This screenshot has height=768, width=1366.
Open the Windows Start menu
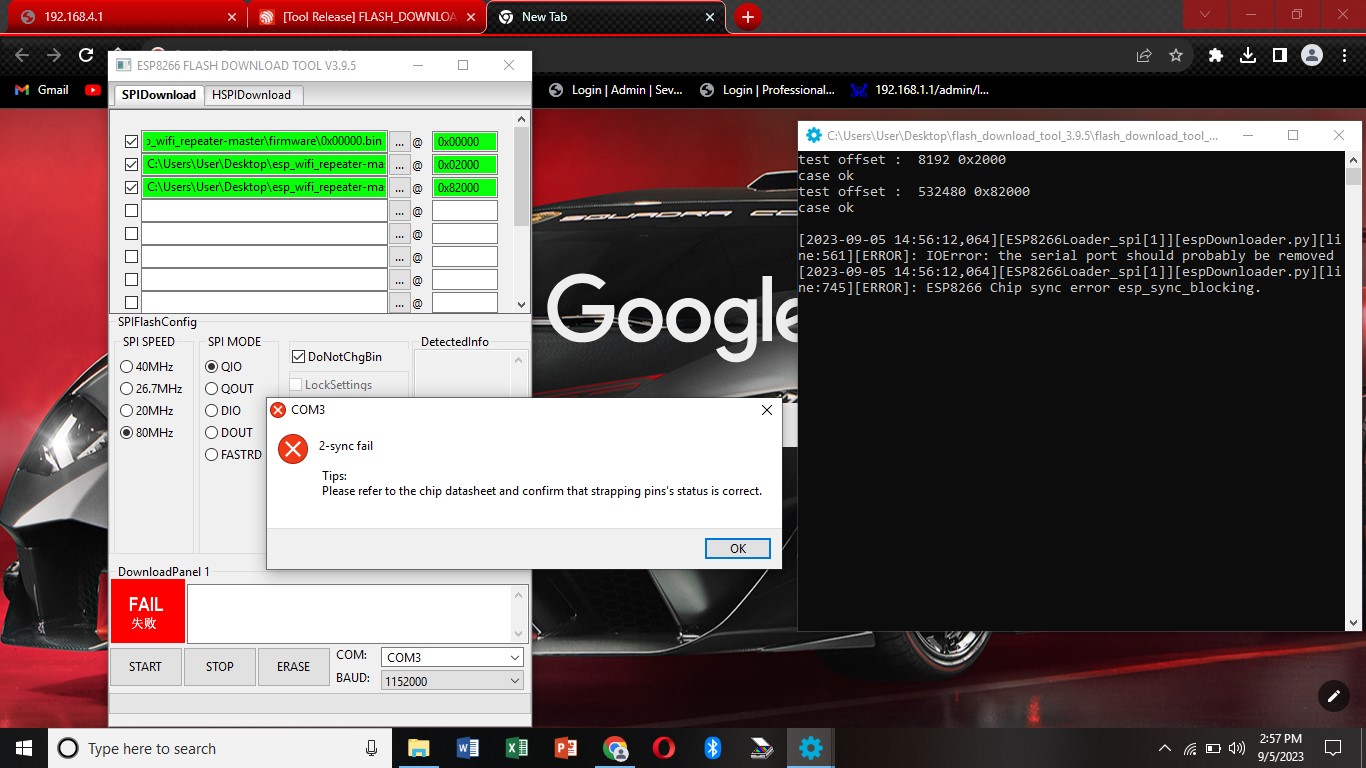pos(24,748)
